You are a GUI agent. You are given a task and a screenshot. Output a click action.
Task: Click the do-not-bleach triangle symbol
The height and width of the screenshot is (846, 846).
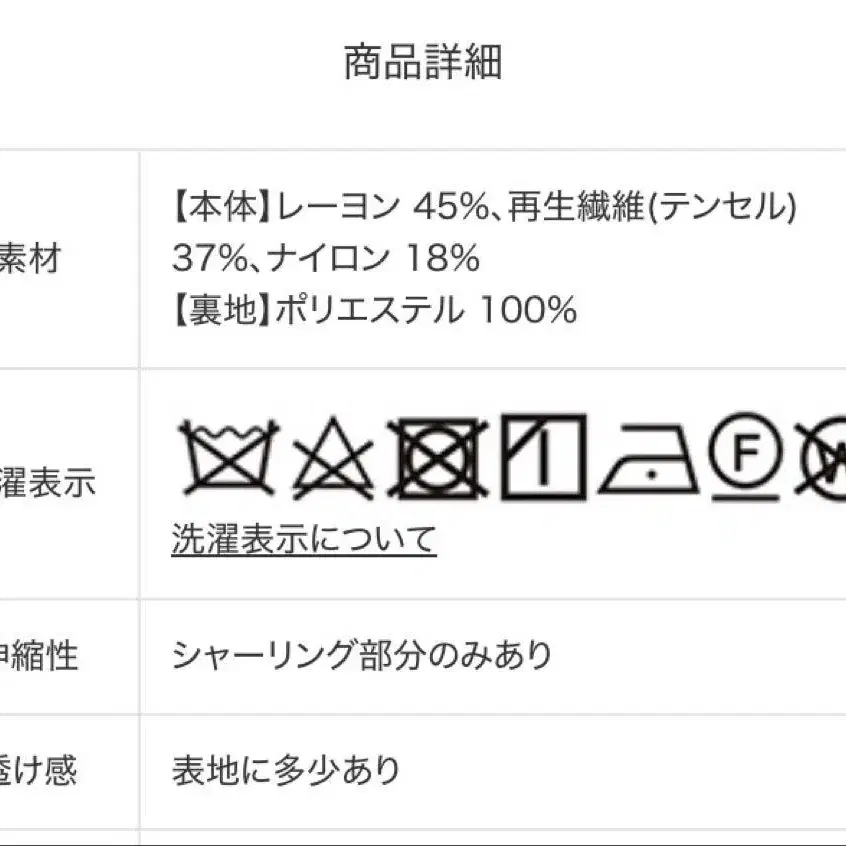tap(333, 459)
